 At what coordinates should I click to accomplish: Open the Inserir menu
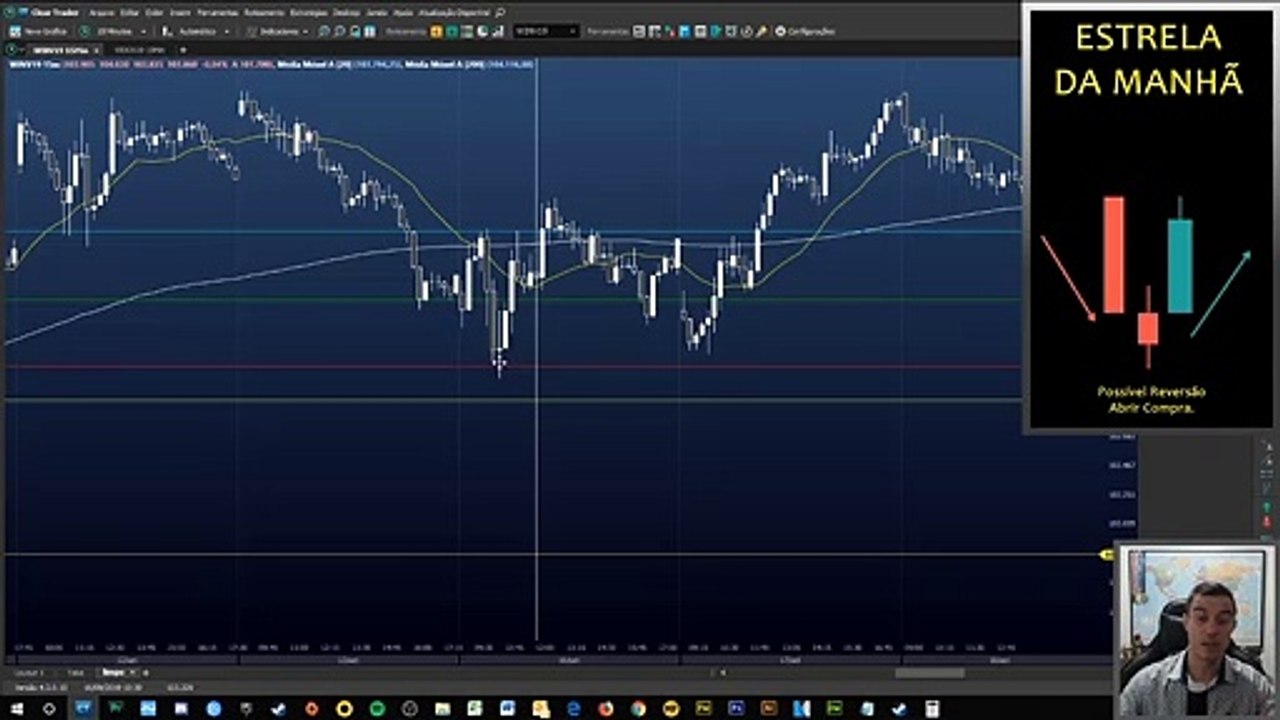(x=180, y=12)
